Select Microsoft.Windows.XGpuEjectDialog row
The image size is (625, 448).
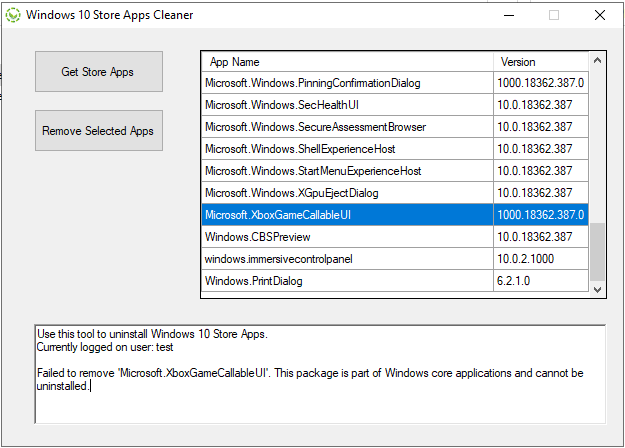395,193
